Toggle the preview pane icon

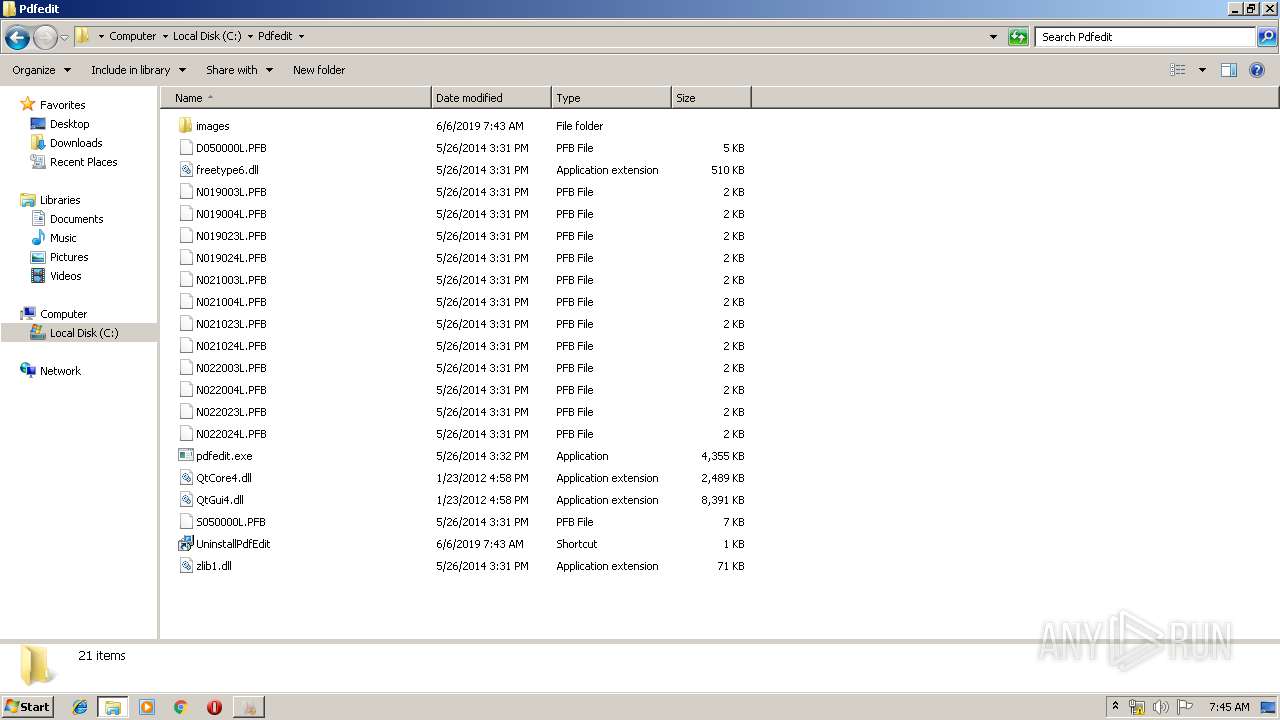[1229, 70]
